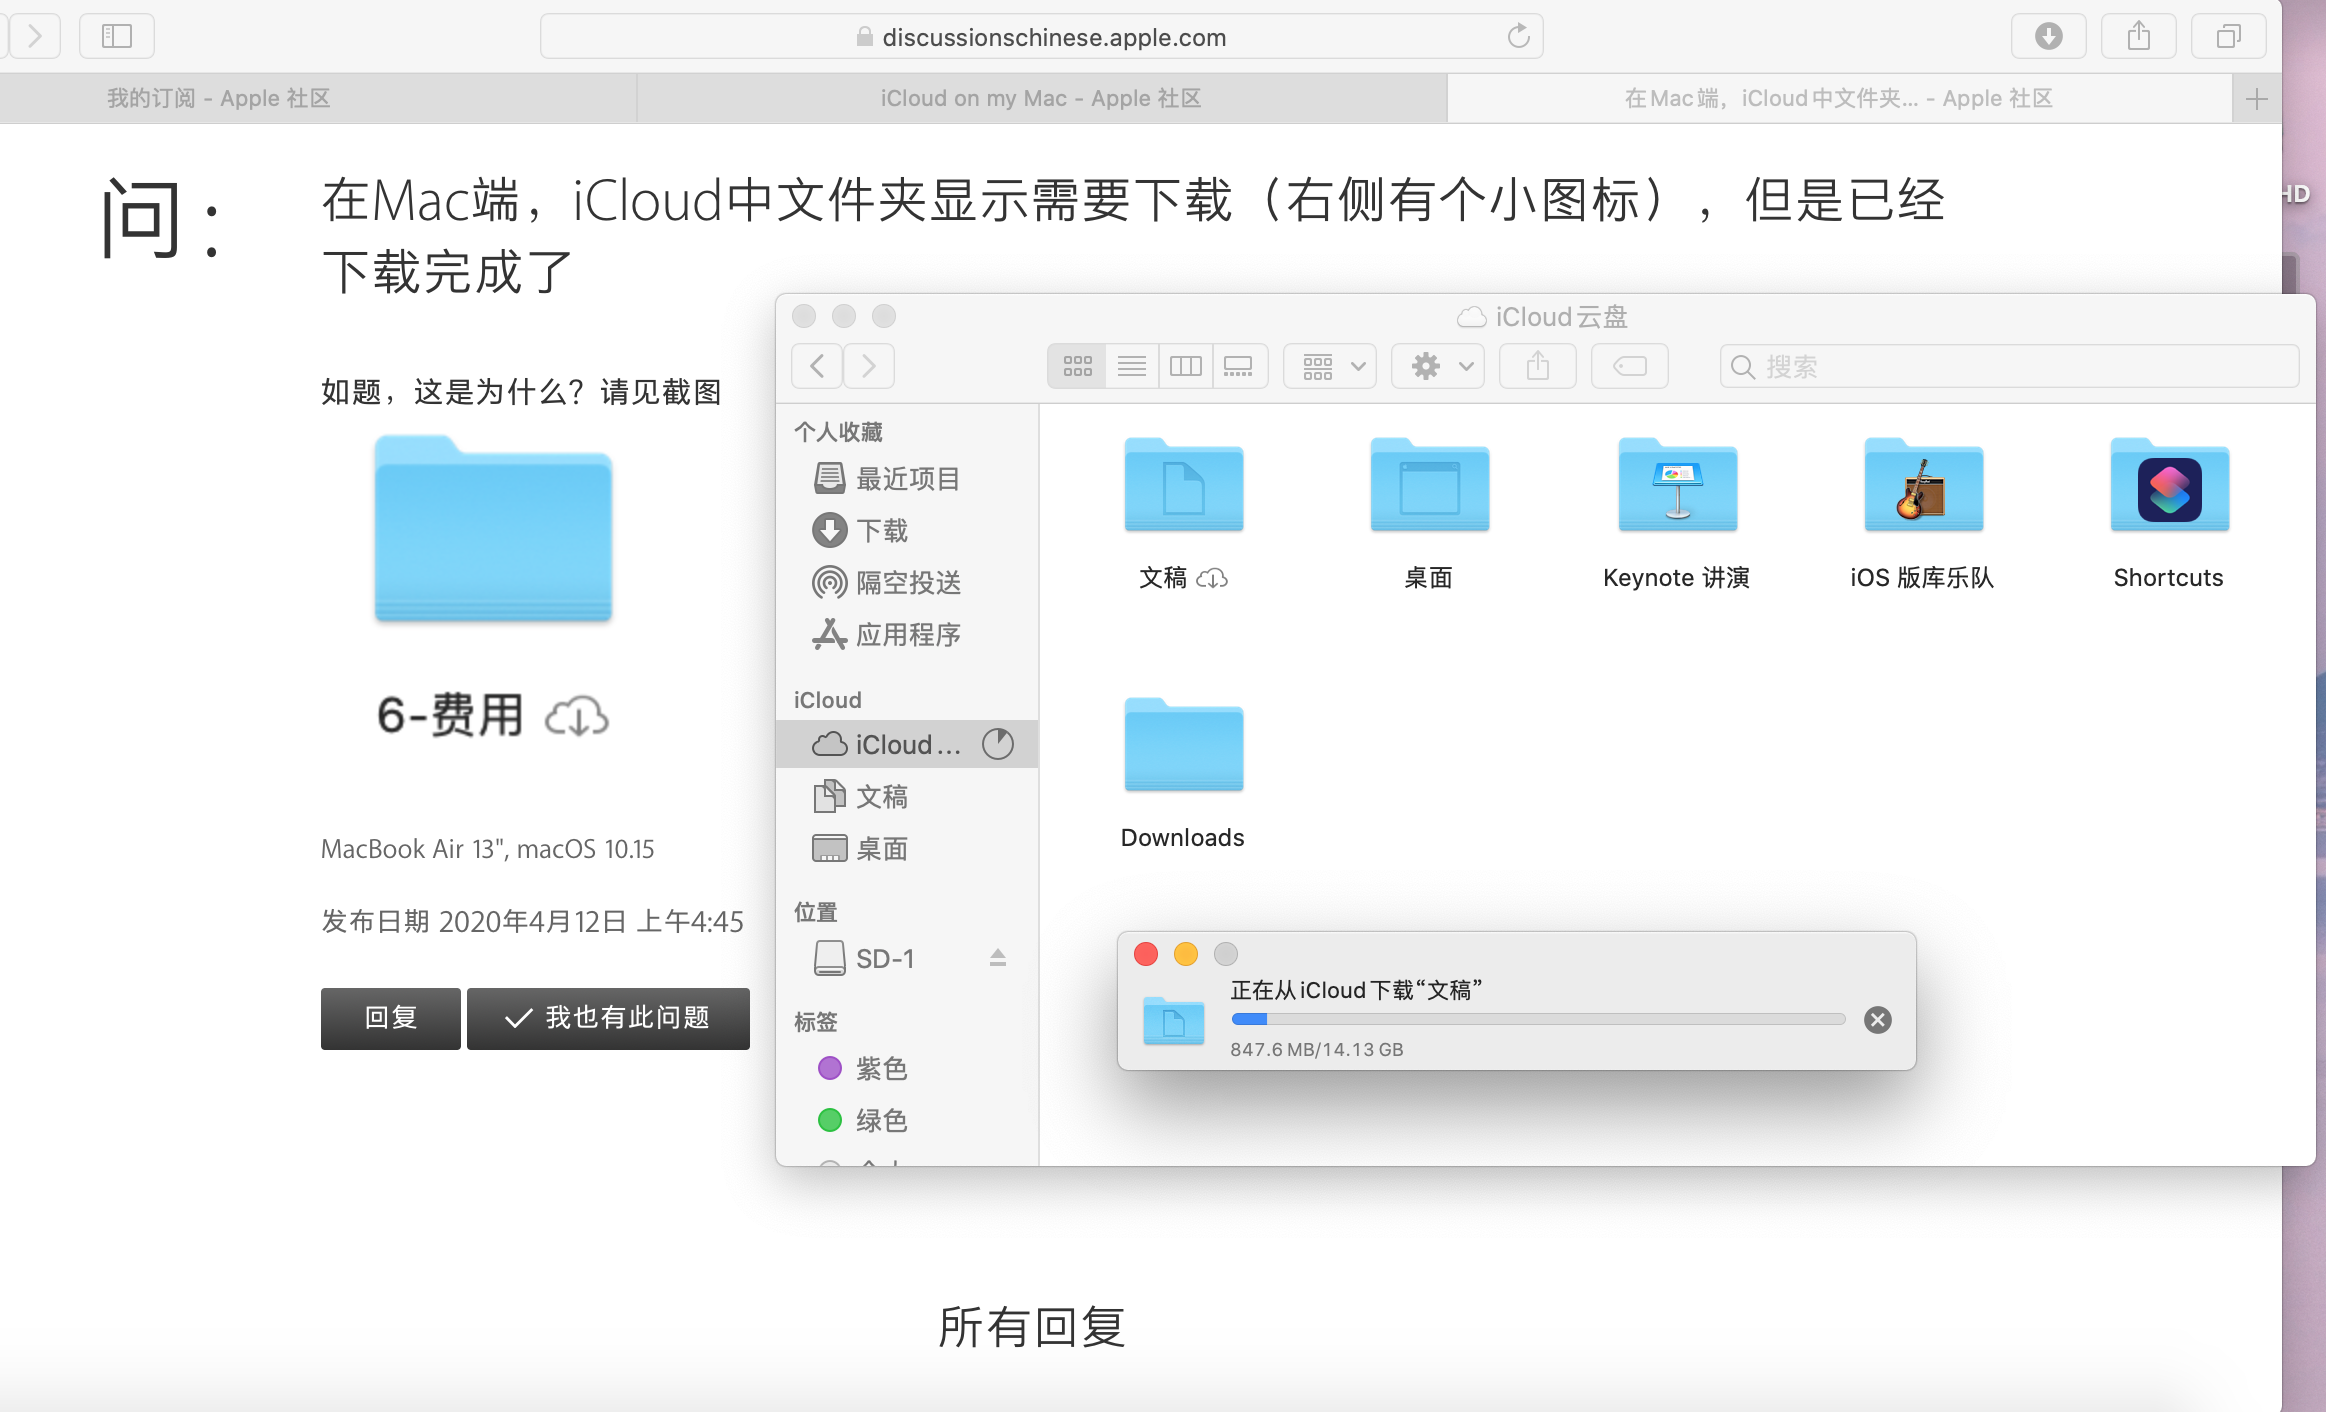This screenshot has width=2326, height=1412.
Task: Click the Finder 搜索 field
Action: point(2010,366)
